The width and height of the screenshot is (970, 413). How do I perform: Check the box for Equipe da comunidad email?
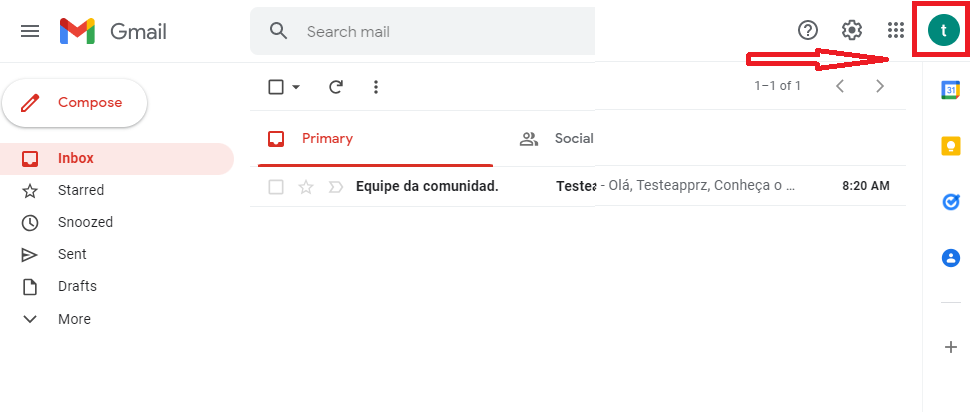pos(276,187)
